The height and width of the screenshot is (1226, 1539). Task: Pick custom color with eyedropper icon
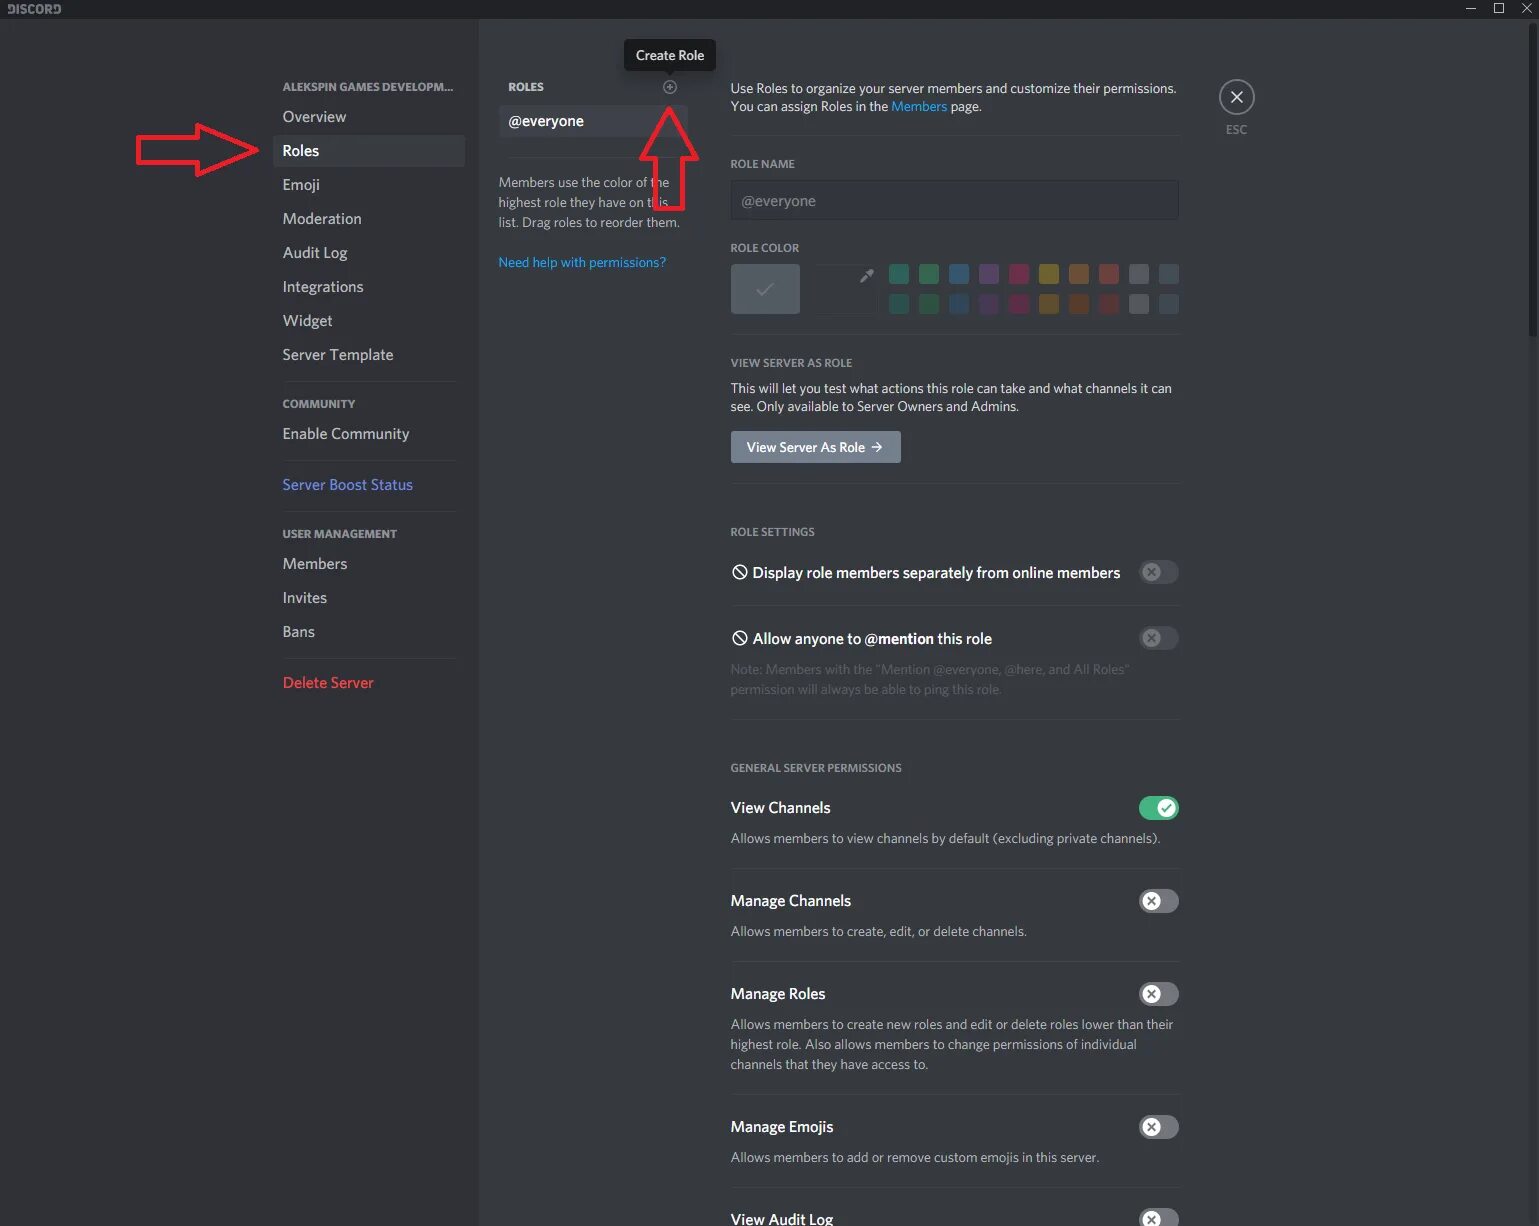867,275
